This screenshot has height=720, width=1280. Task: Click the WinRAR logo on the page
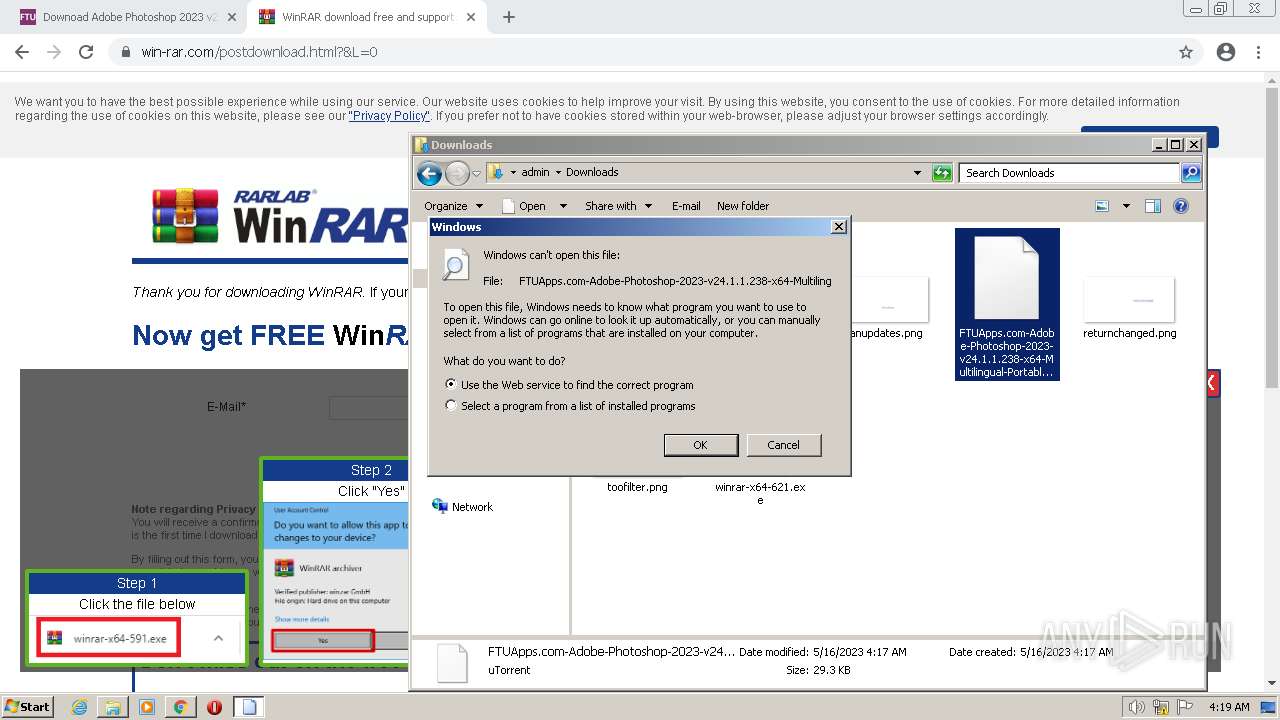tap(280, 217)
